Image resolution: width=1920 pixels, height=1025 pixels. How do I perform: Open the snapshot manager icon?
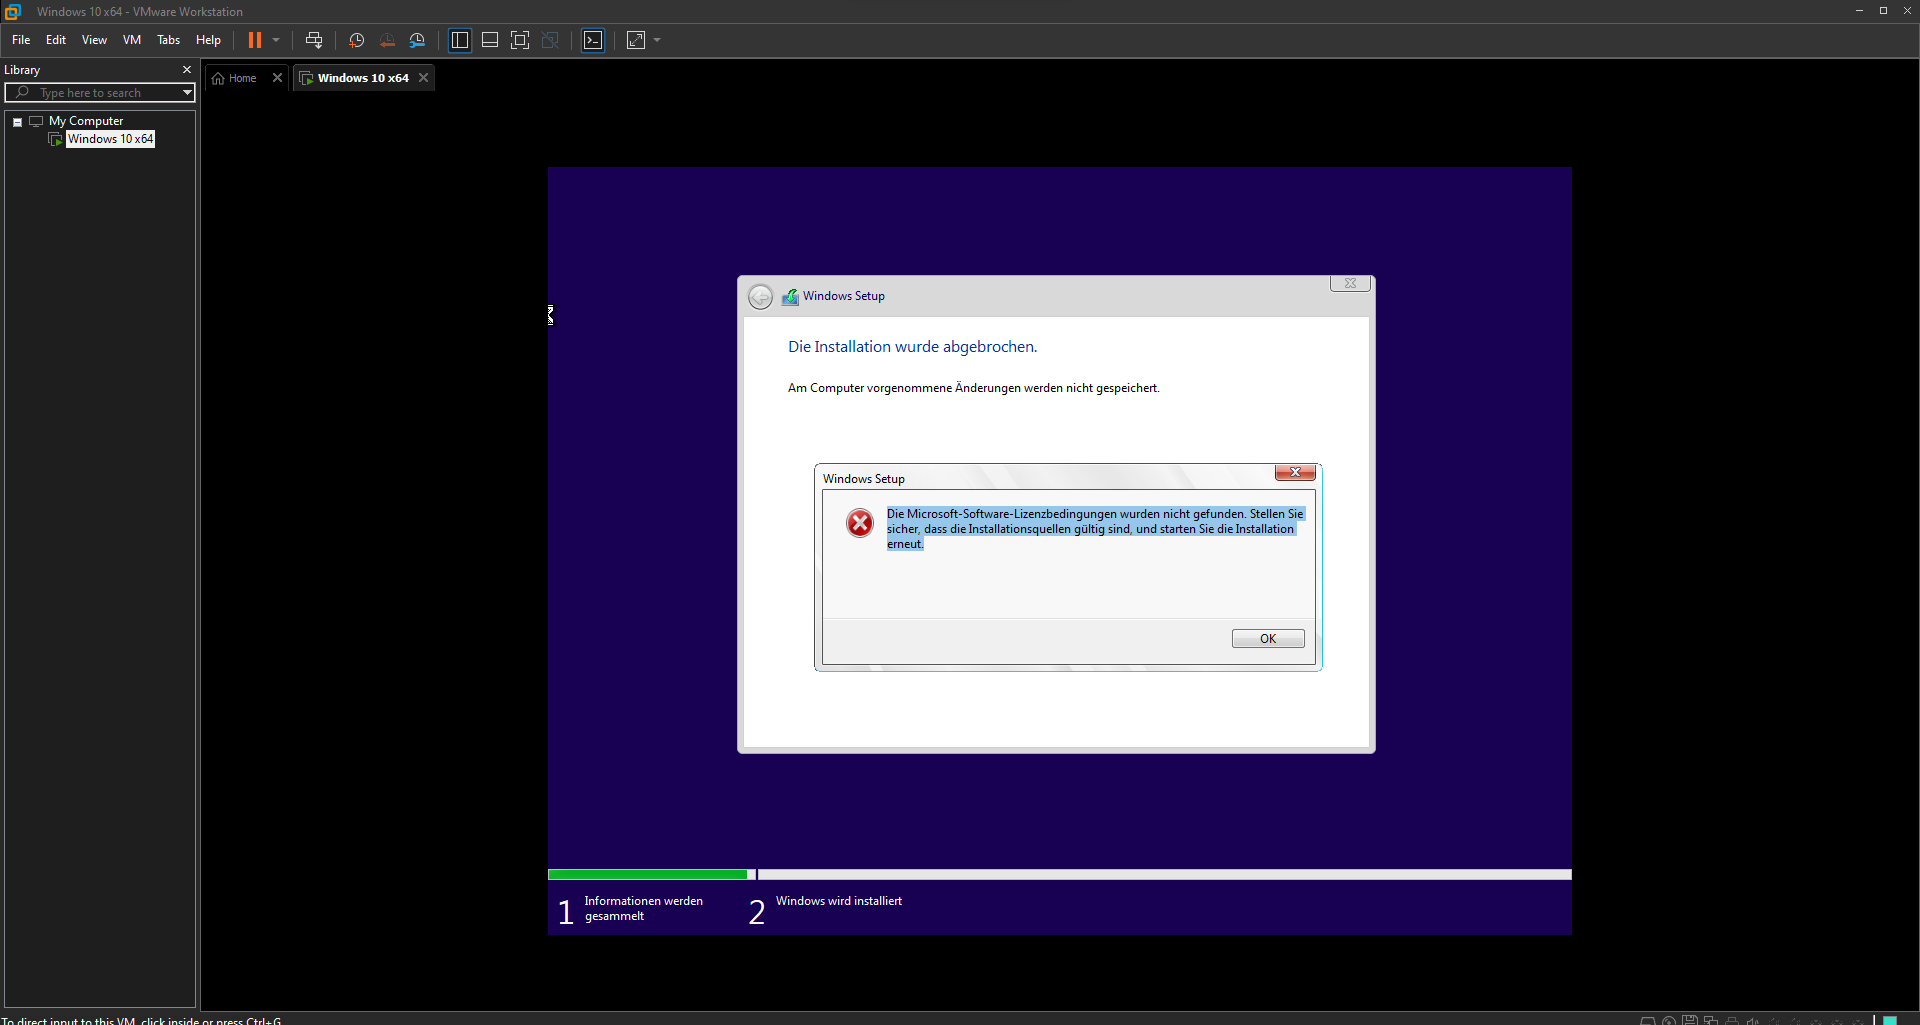(x=417, y=40)
